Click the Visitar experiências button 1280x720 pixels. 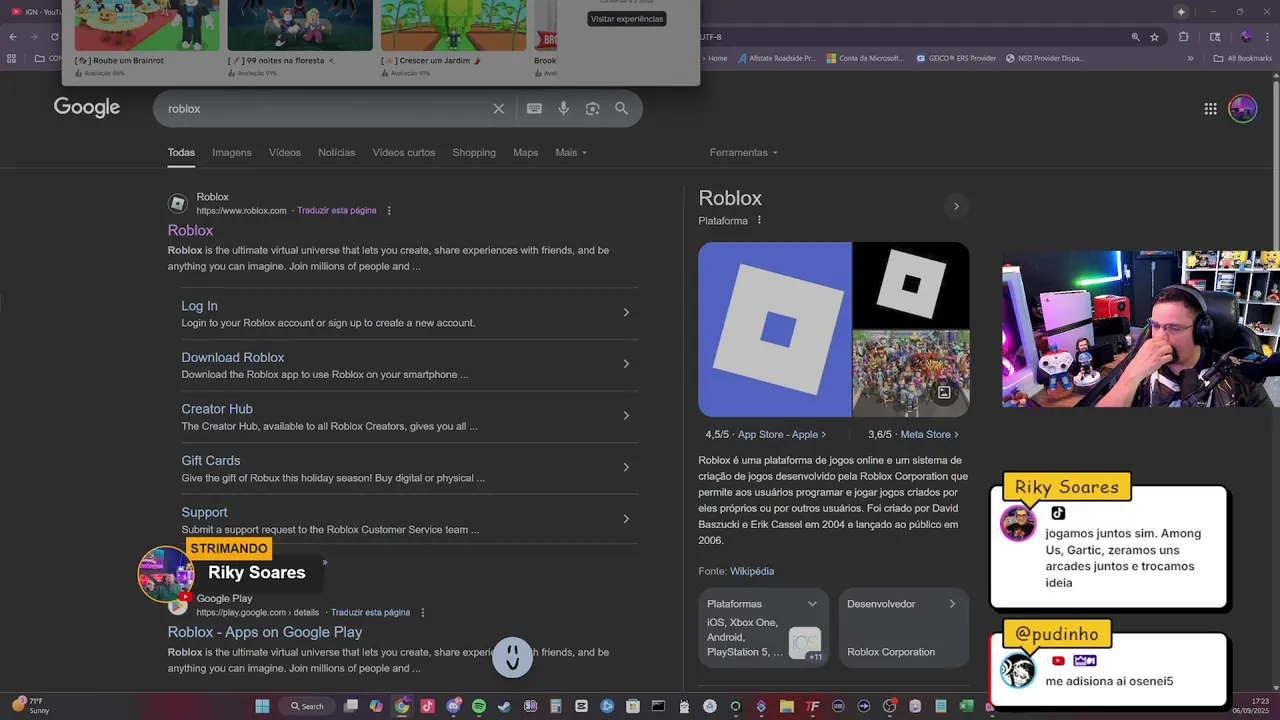point(626,19)
